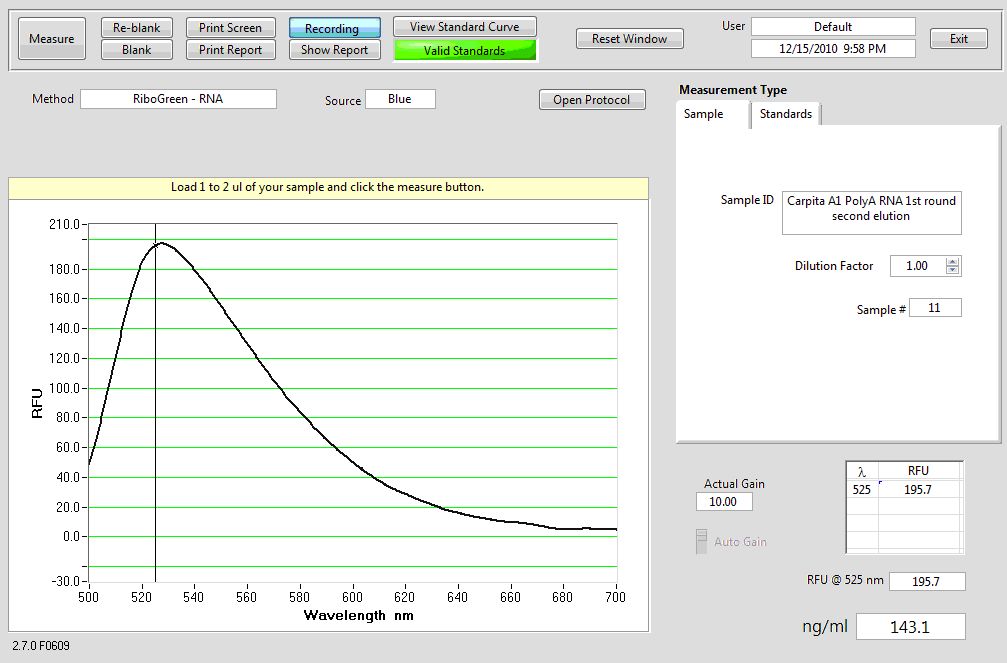The width and height of the screenshot is (1007, 663).
Task: Toggle the Auto Gain switch
Action: 702,542
